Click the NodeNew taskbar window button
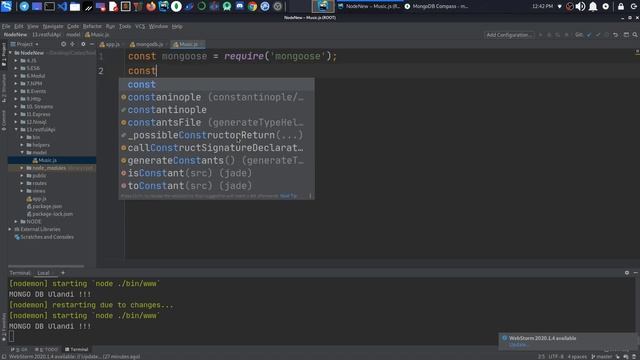640x360 pixels. (369, 6)
